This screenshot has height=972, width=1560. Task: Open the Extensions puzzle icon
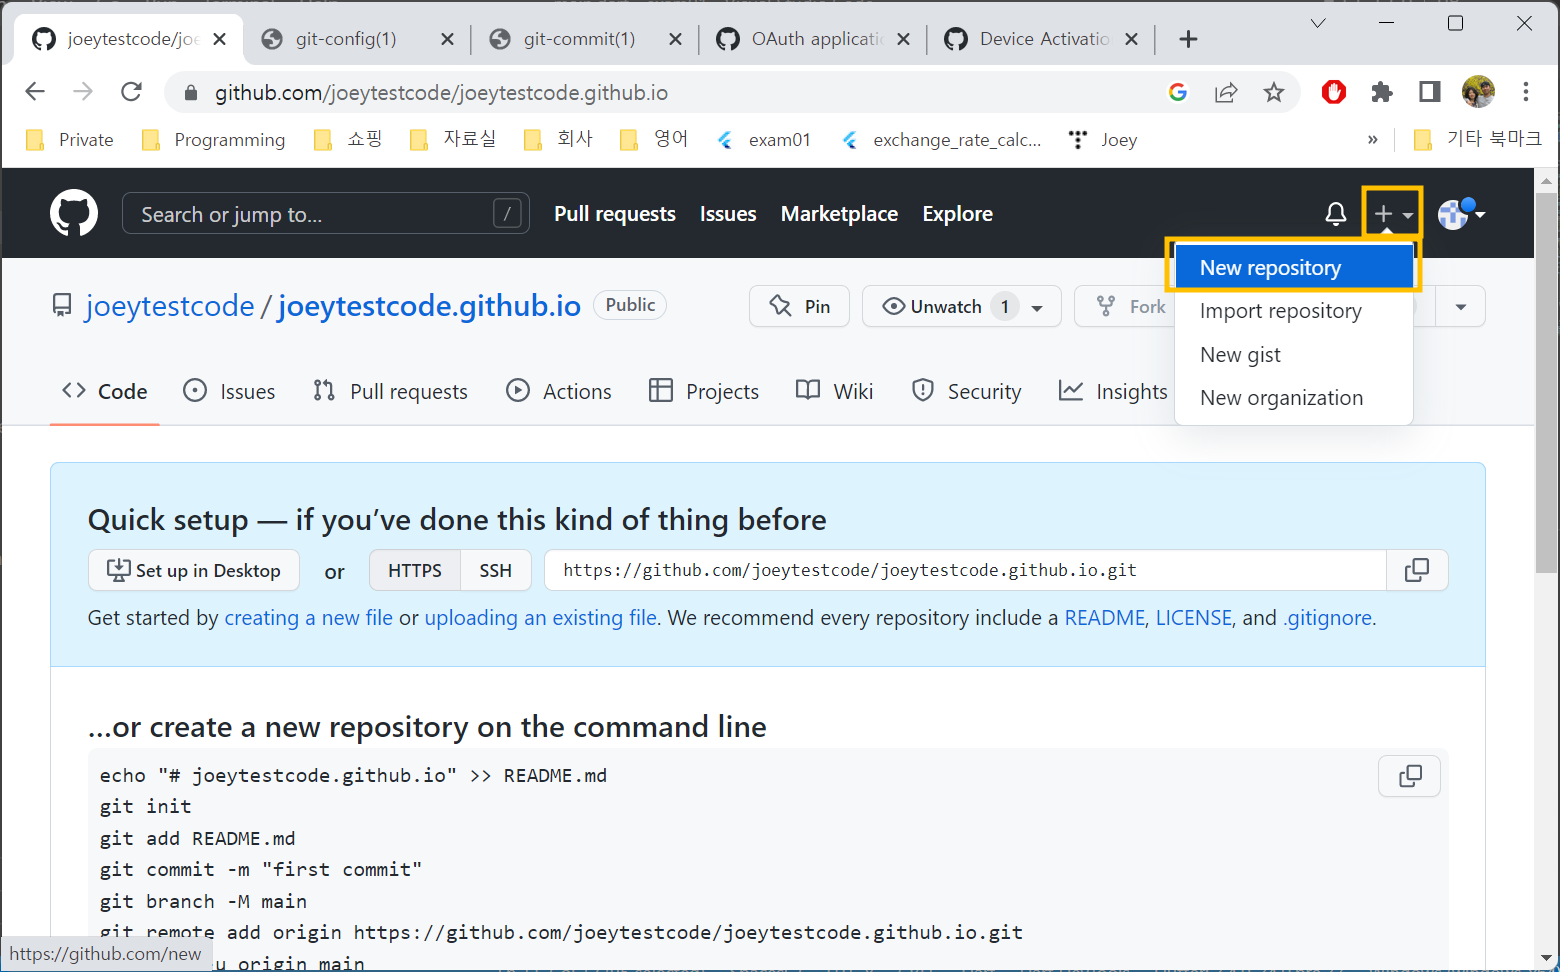point(1382,92)
